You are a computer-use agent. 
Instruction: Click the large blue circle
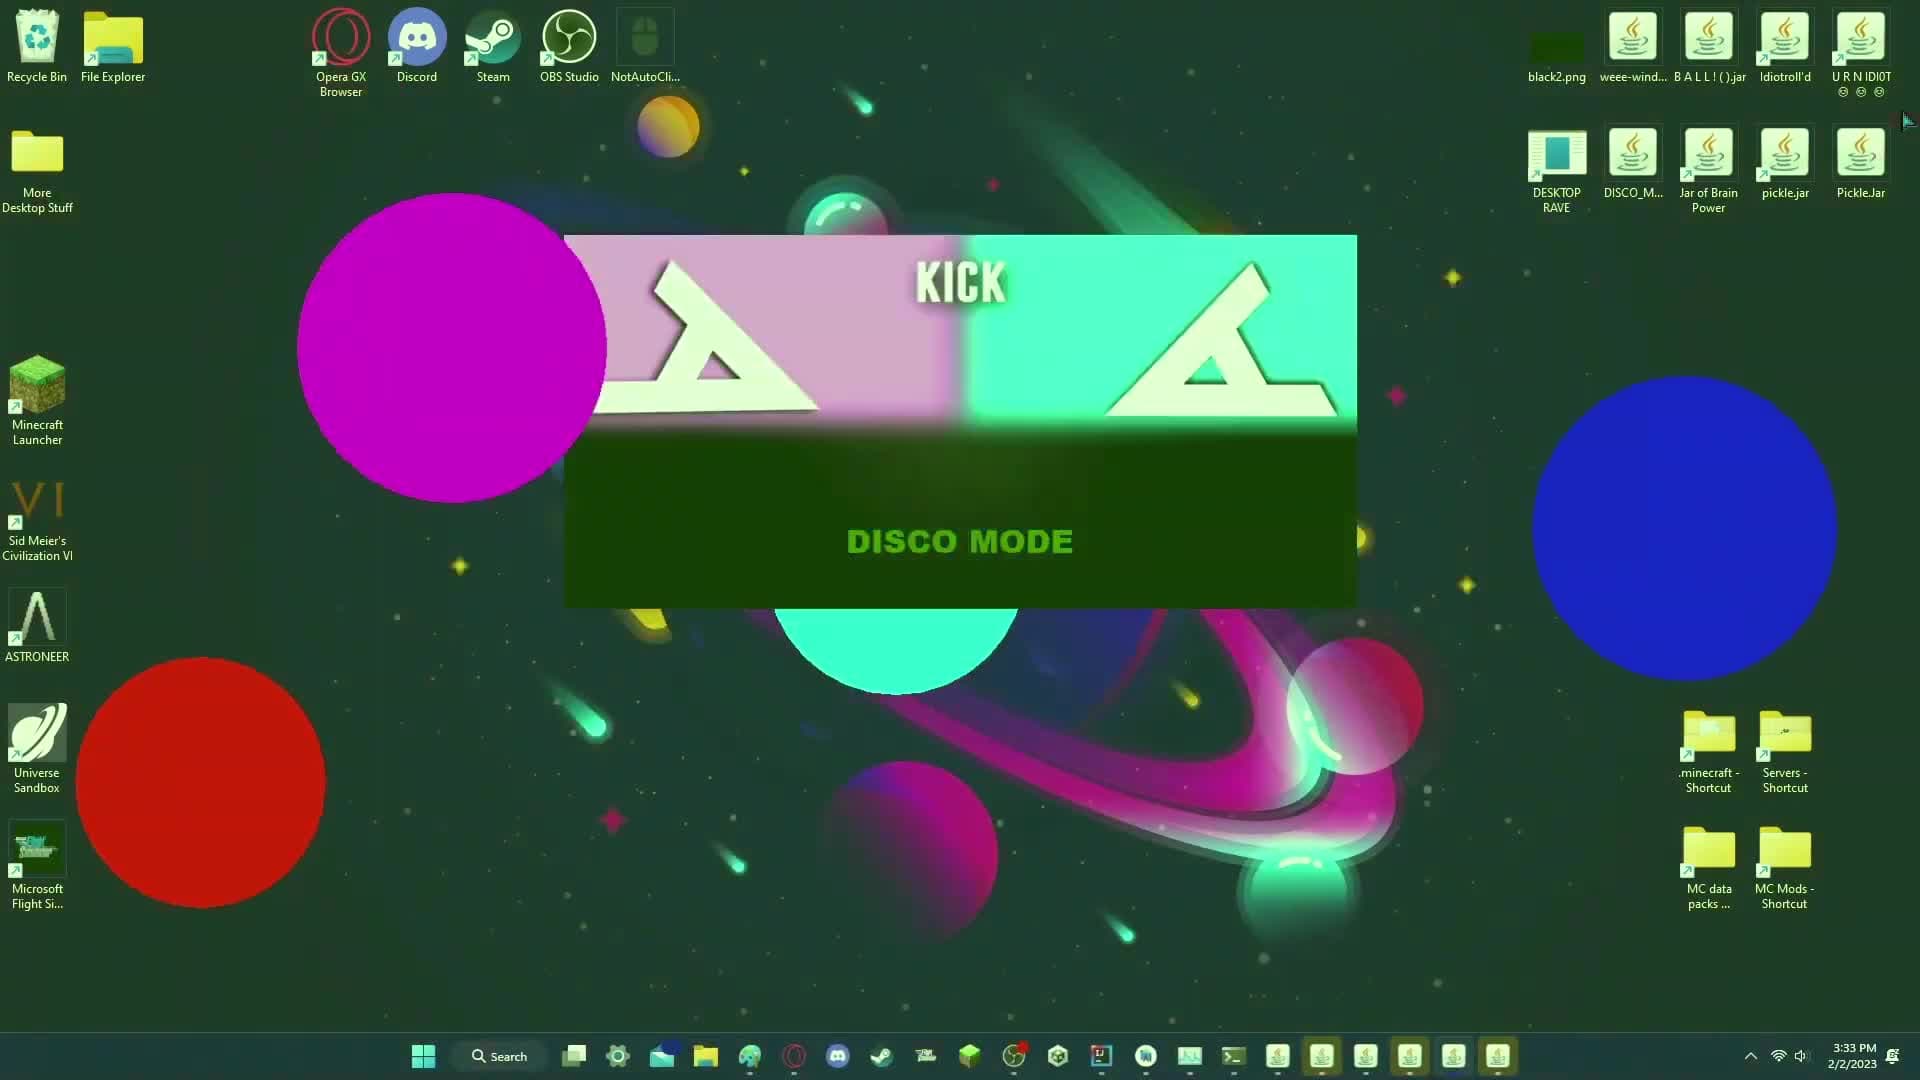(1684, 528)
